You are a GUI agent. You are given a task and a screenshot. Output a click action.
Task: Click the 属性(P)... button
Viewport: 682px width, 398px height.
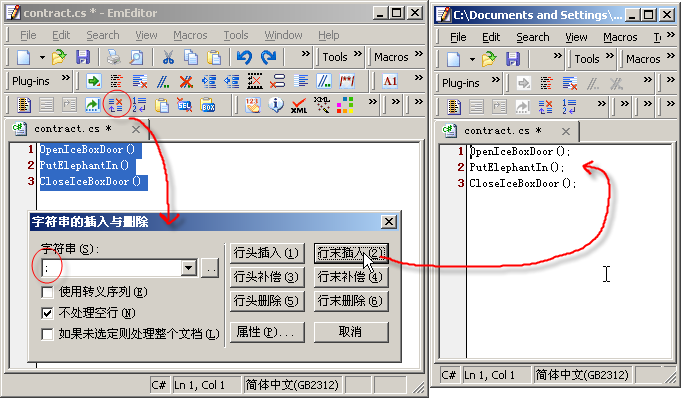pyautogui.click(x=267, y=332)
